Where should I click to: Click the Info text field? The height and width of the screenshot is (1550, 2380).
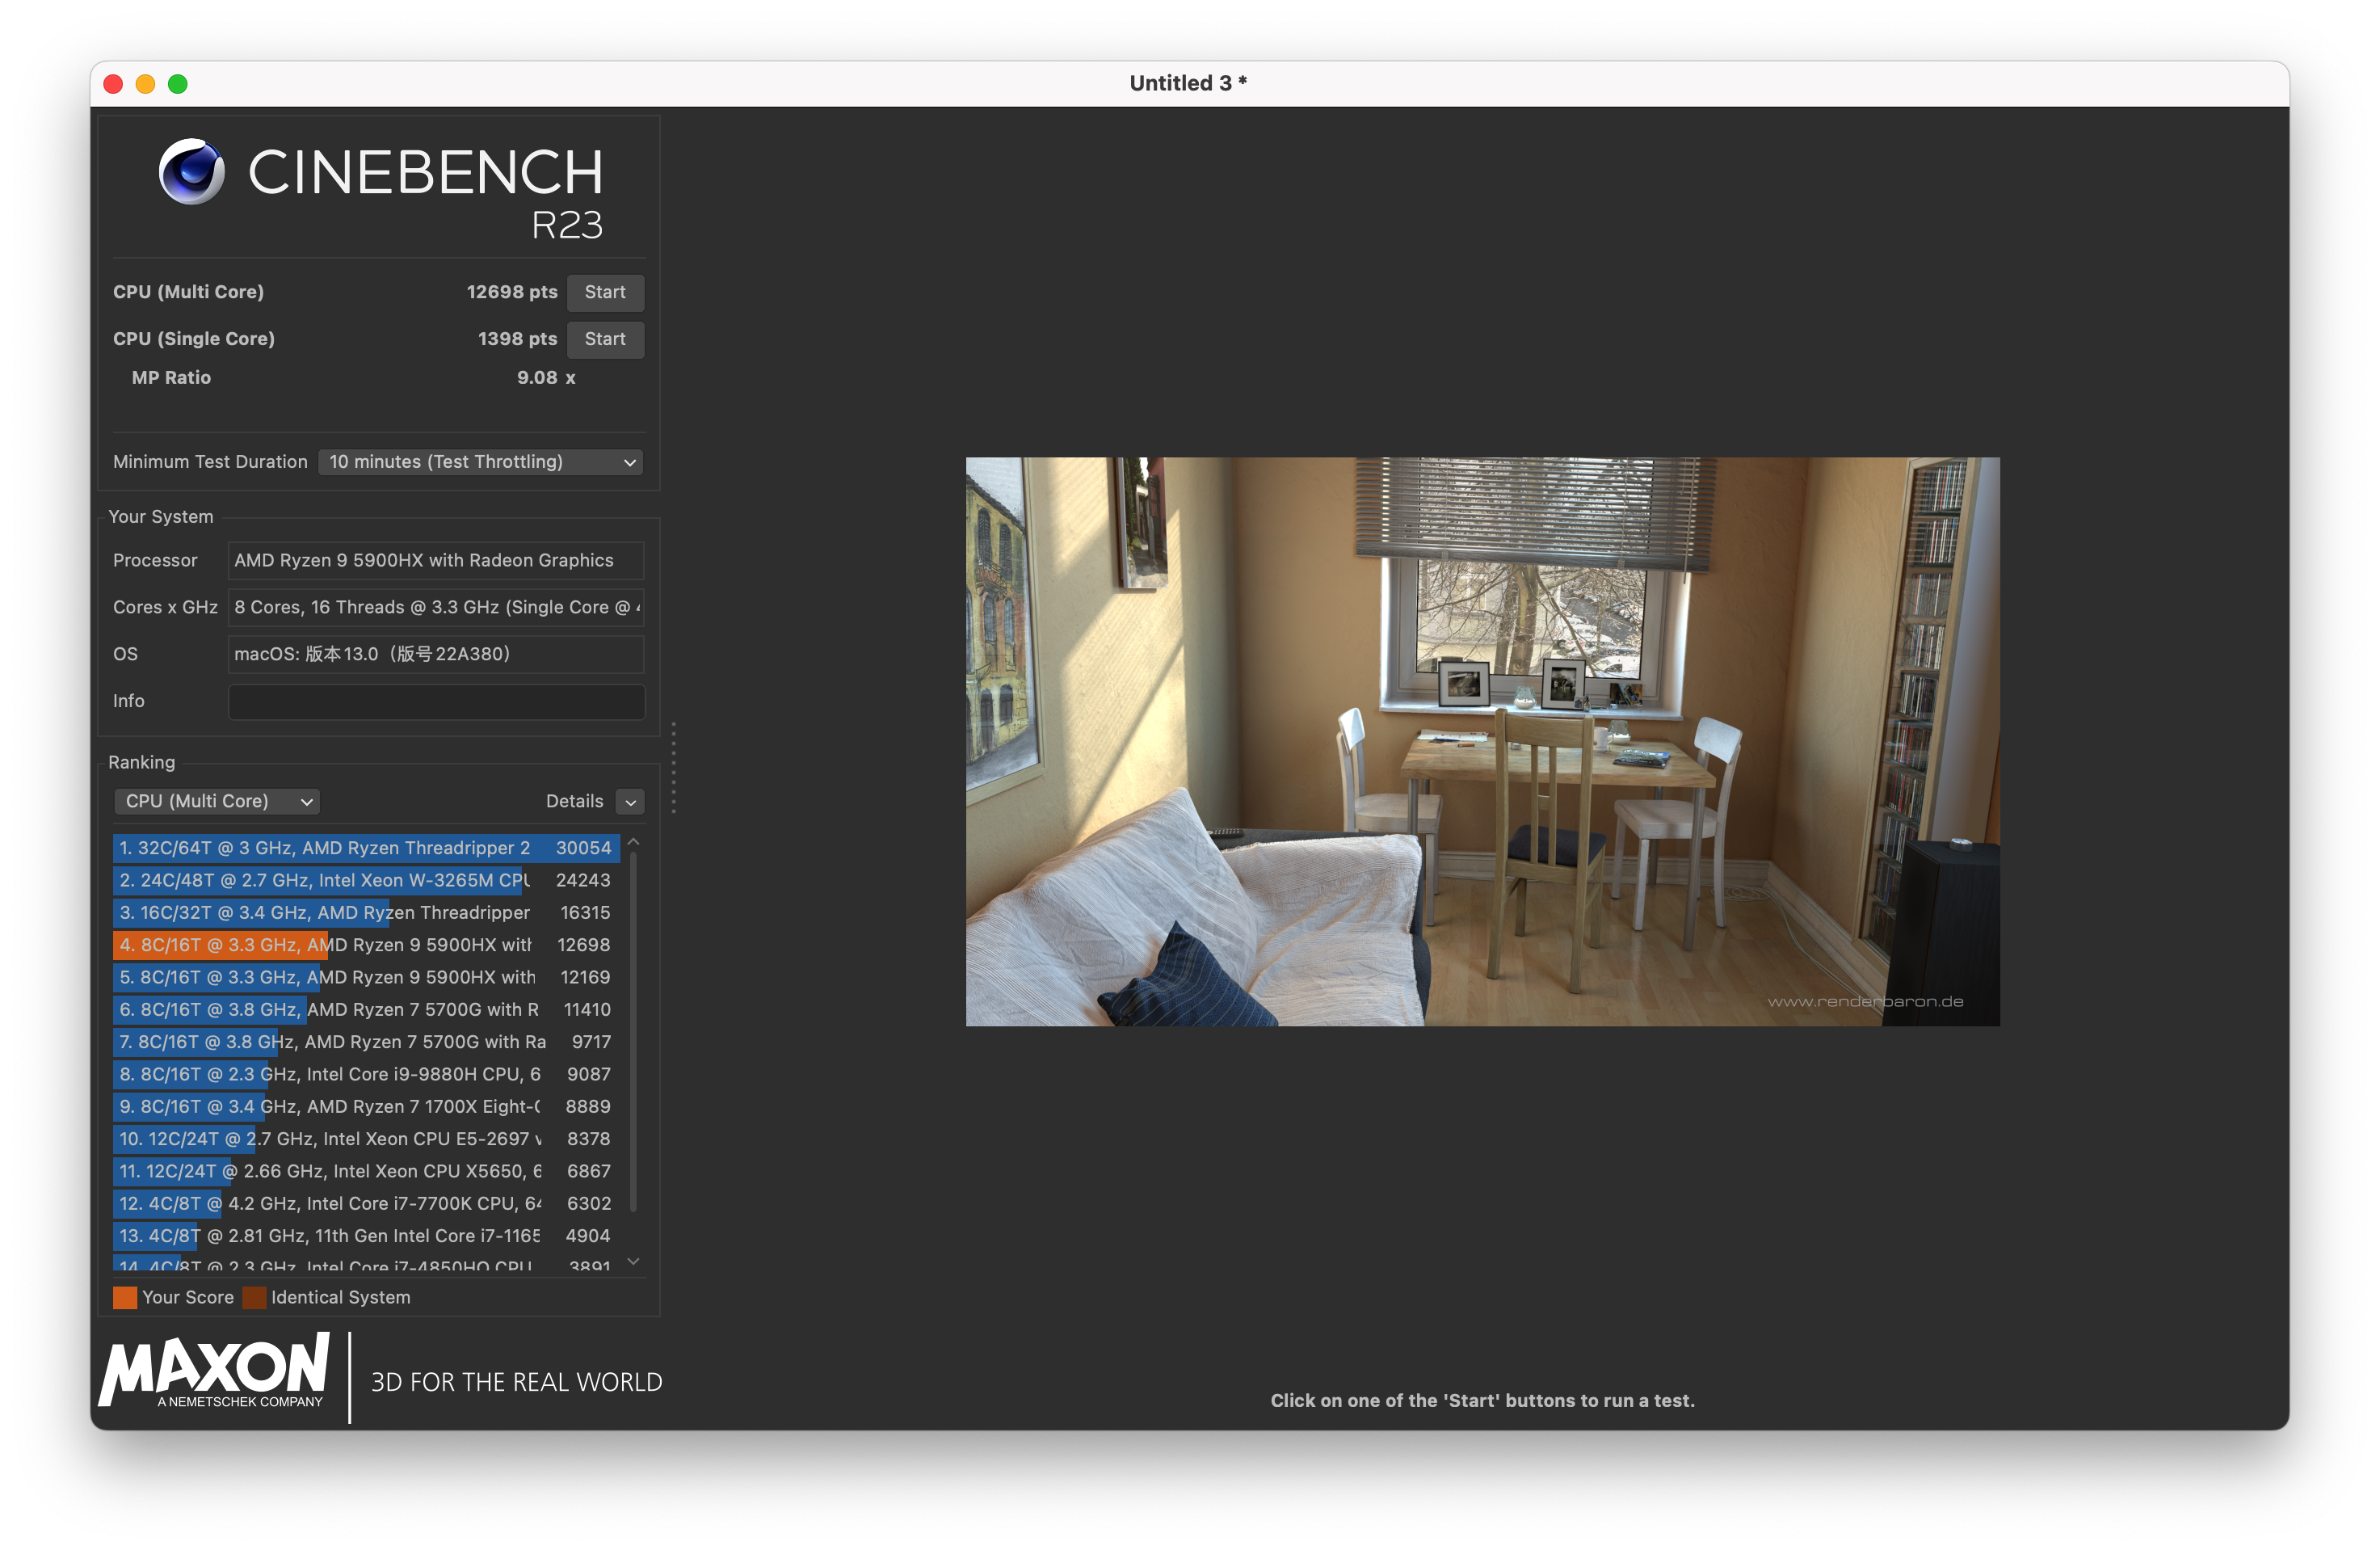click(x=436, y=701)
